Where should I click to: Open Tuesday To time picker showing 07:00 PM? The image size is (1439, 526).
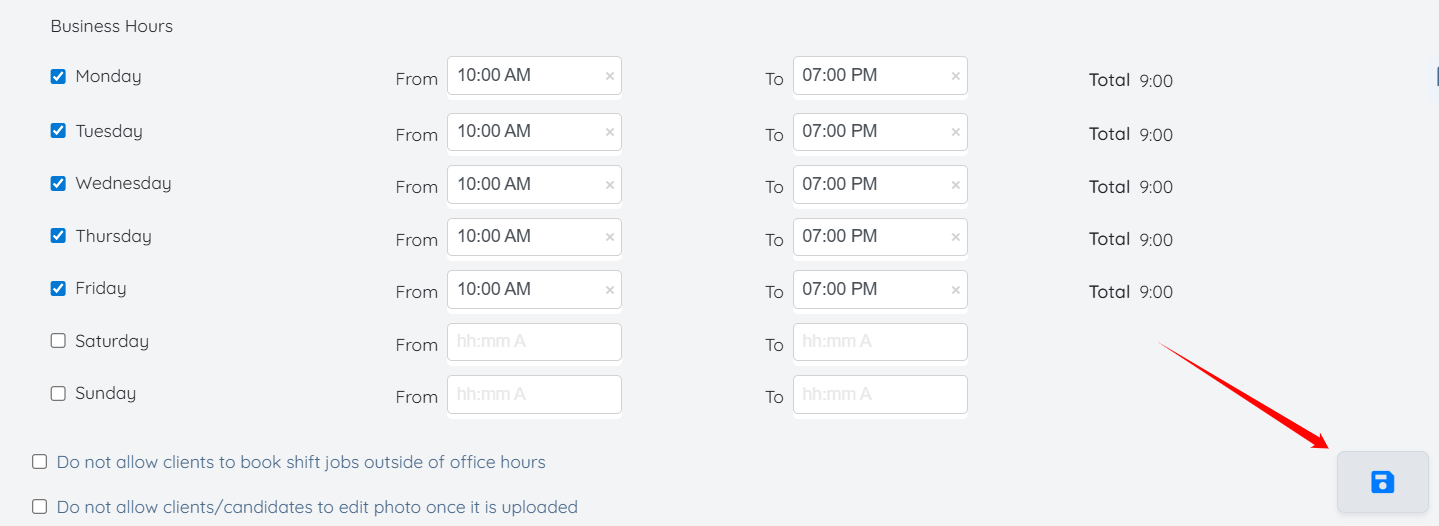click(870, 132)
